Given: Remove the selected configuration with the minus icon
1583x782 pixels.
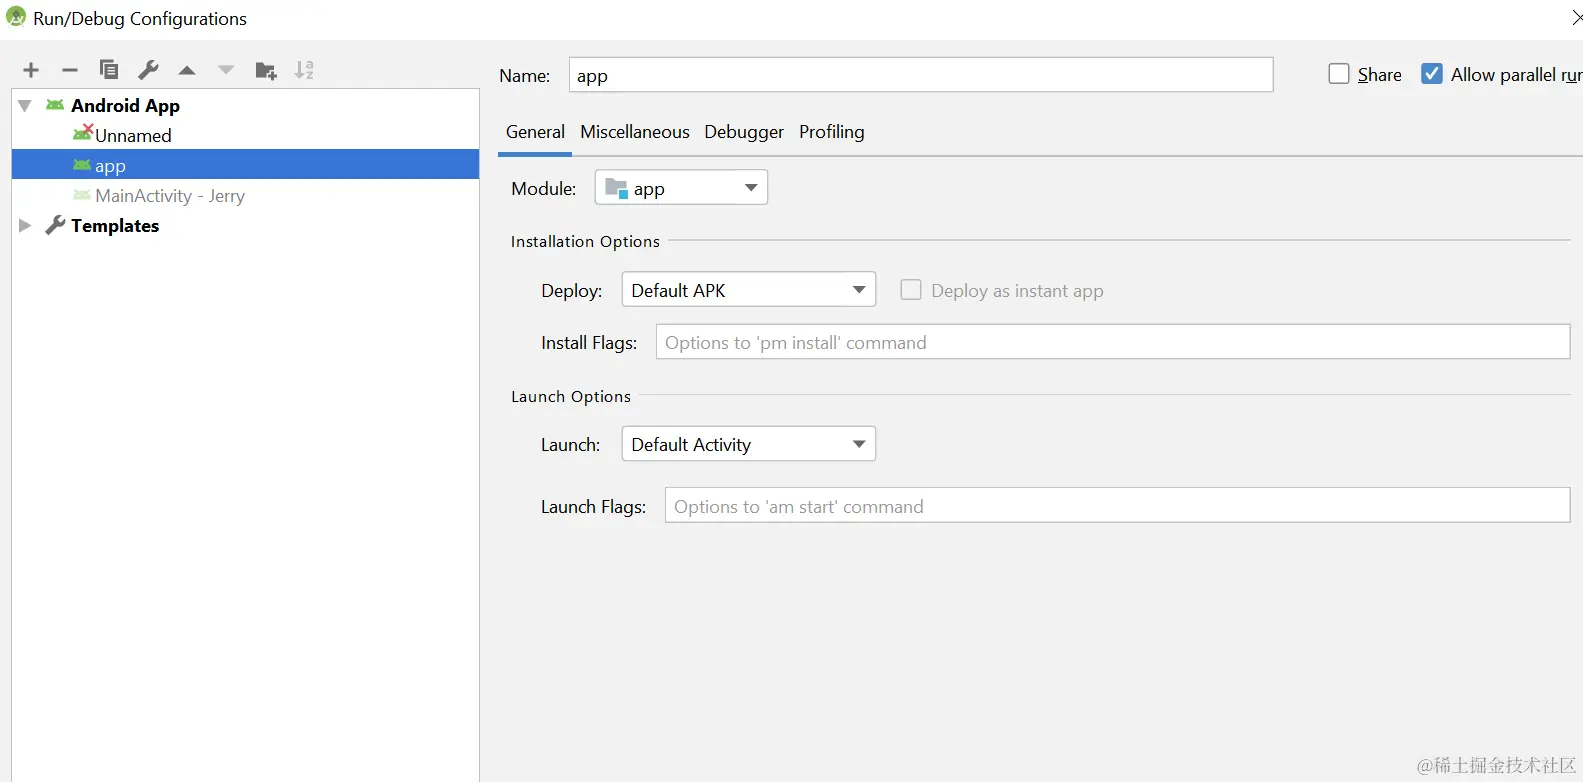Looking at the screenshot, I should [70, 70].
